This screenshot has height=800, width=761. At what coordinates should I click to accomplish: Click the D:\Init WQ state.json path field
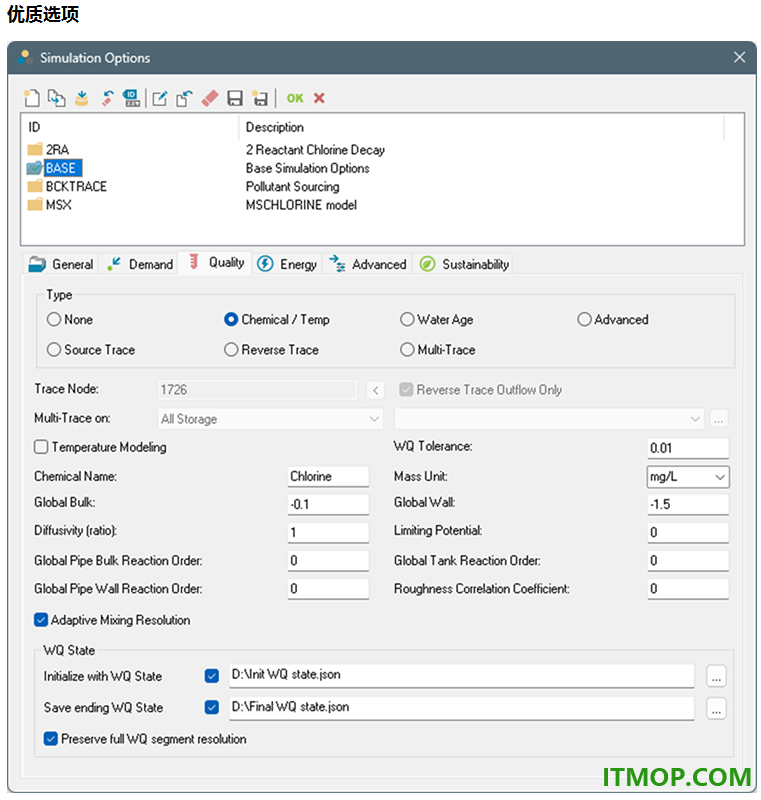462,675
